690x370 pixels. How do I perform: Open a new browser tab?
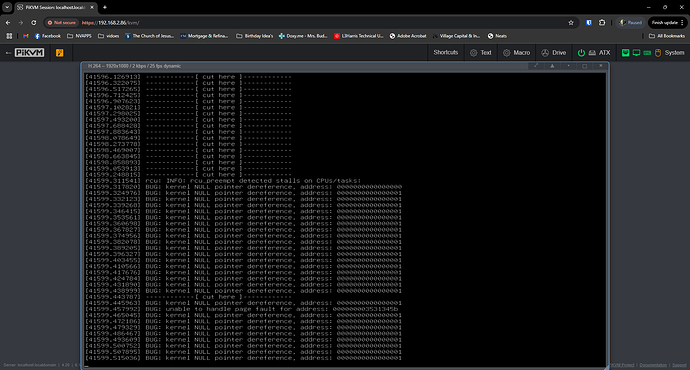pos(105,7)
